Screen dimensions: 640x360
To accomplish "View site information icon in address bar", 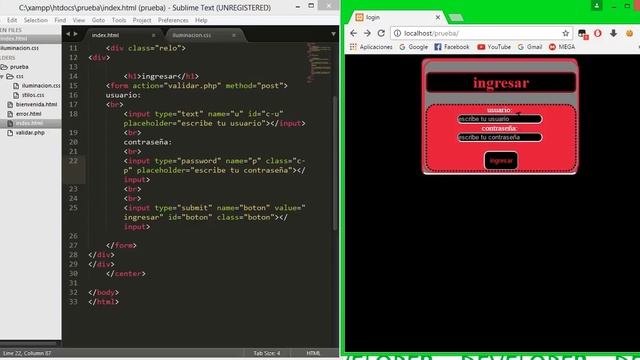I will [397, 33].
